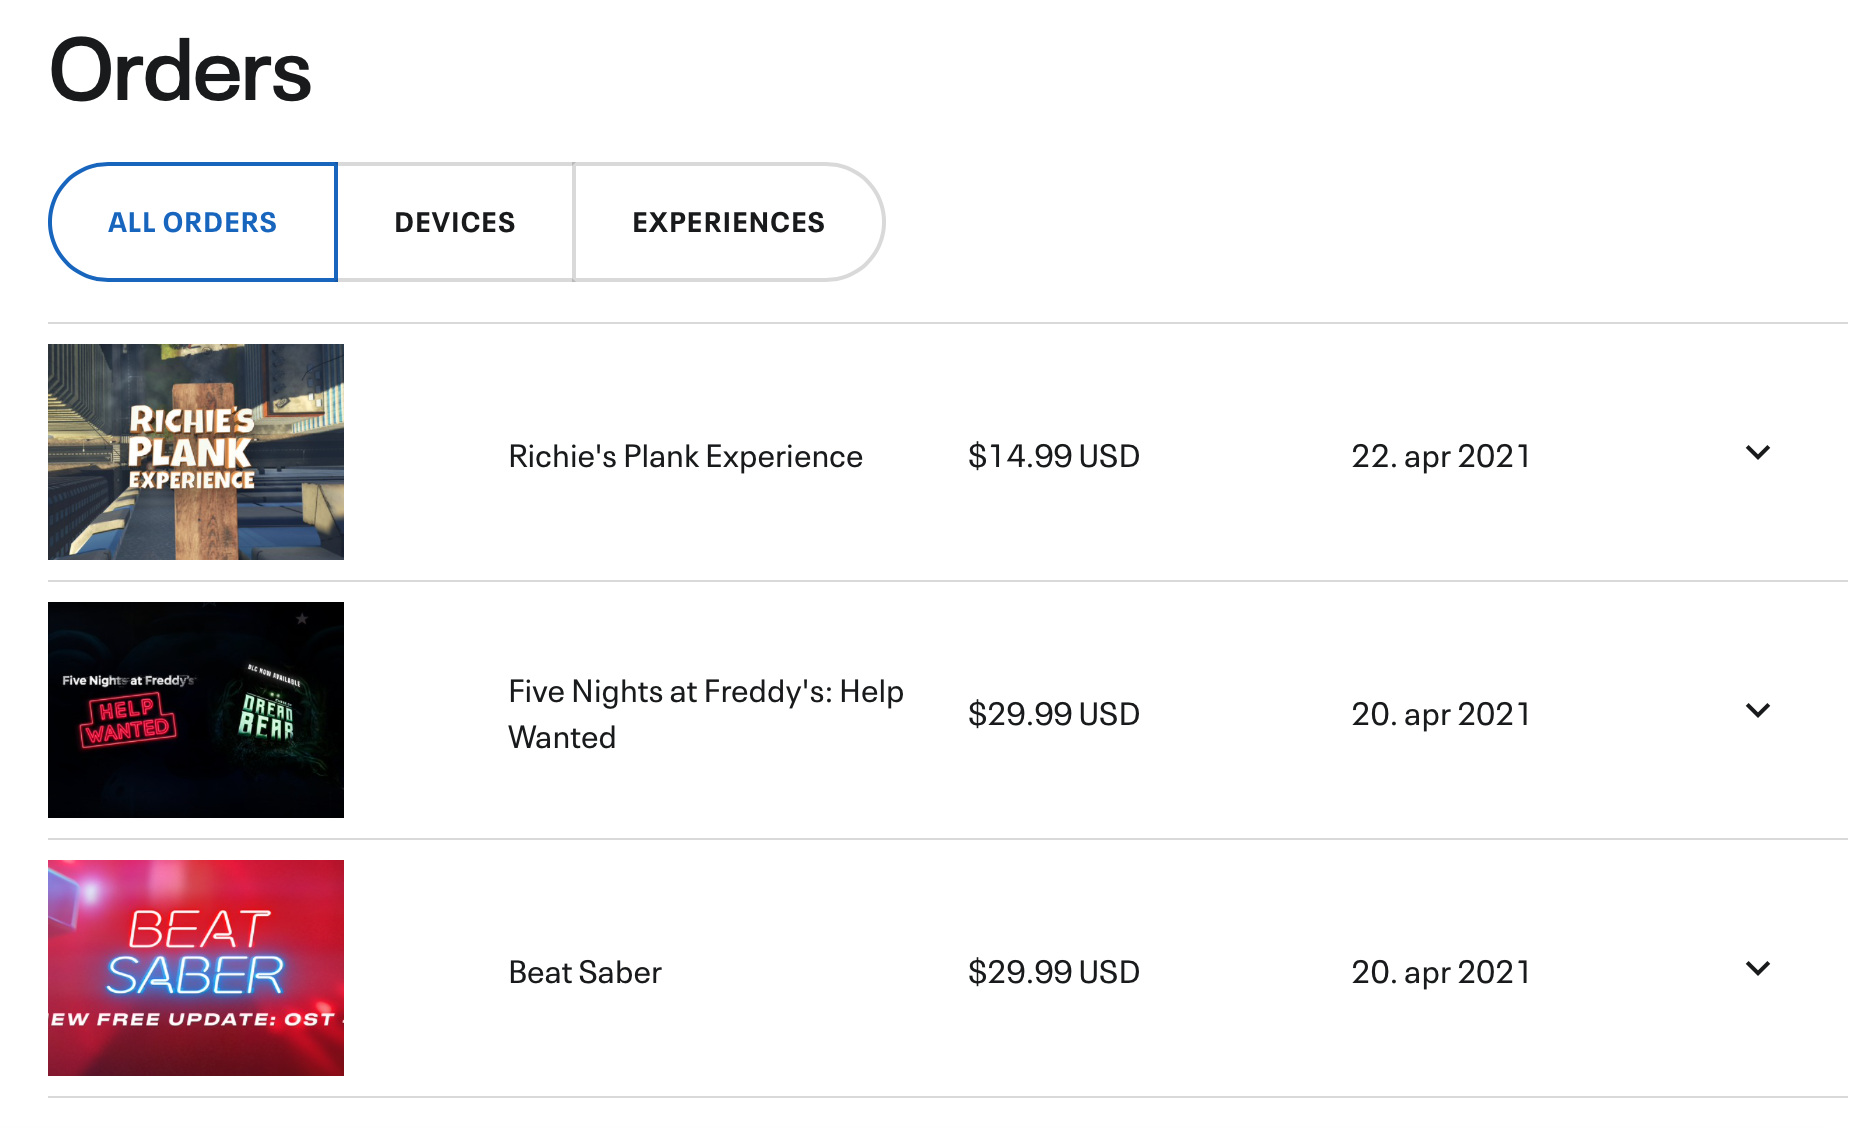1866x1128 pixels.
Task: Click the $14.99 USD price
Action: coord(1053,456)
